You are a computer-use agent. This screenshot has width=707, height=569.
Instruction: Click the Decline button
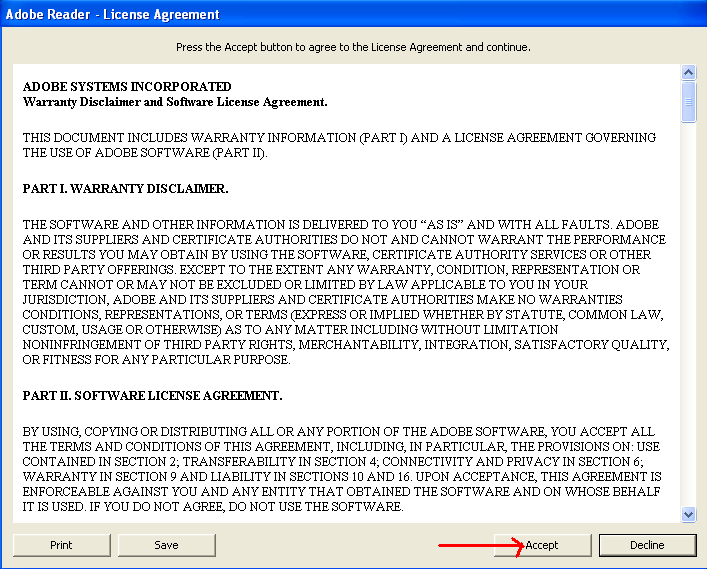tap(647, 545)
